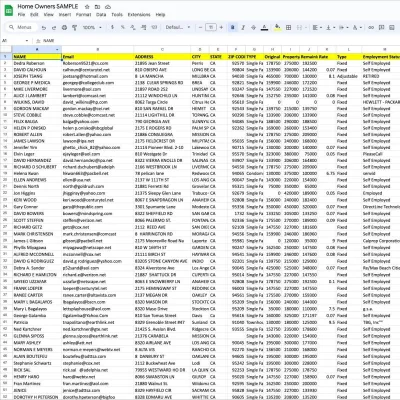Open the Default font dropdown

point(178,27)
